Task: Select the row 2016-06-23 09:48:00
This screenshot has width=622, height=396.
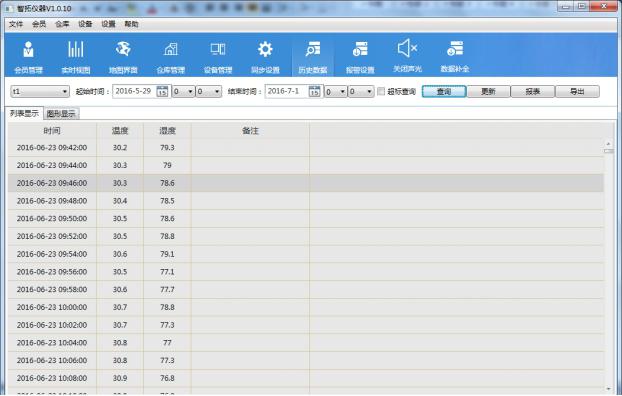Action: click(x=306, y=201)
